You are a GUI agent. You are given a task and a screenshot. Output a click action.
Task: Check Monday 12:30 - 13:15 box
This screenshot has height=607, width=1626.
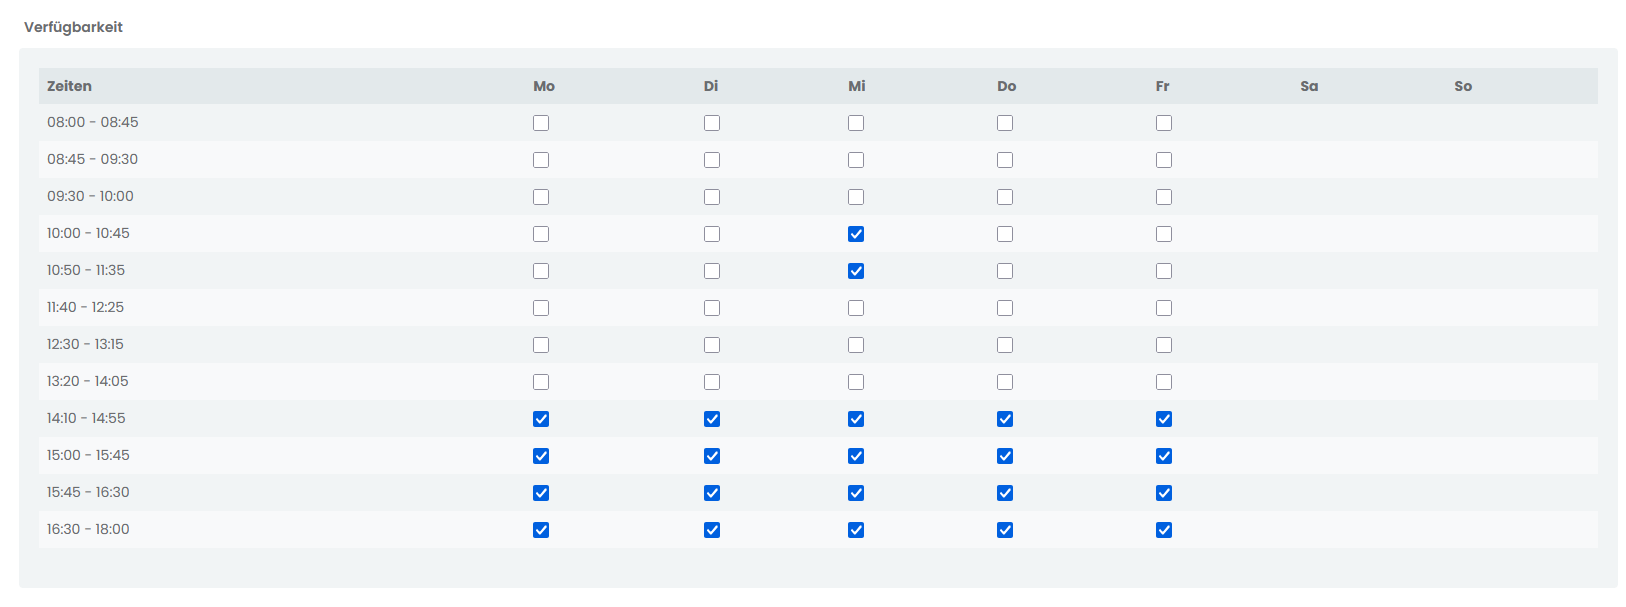(541, 345)
